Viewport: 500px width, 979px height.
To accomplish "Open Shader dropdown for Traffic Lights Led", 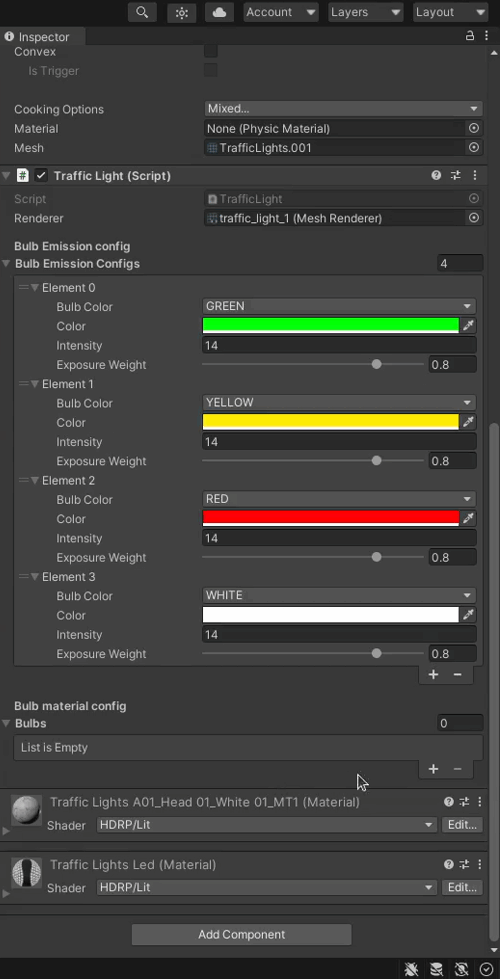I will tap(267, 887).
